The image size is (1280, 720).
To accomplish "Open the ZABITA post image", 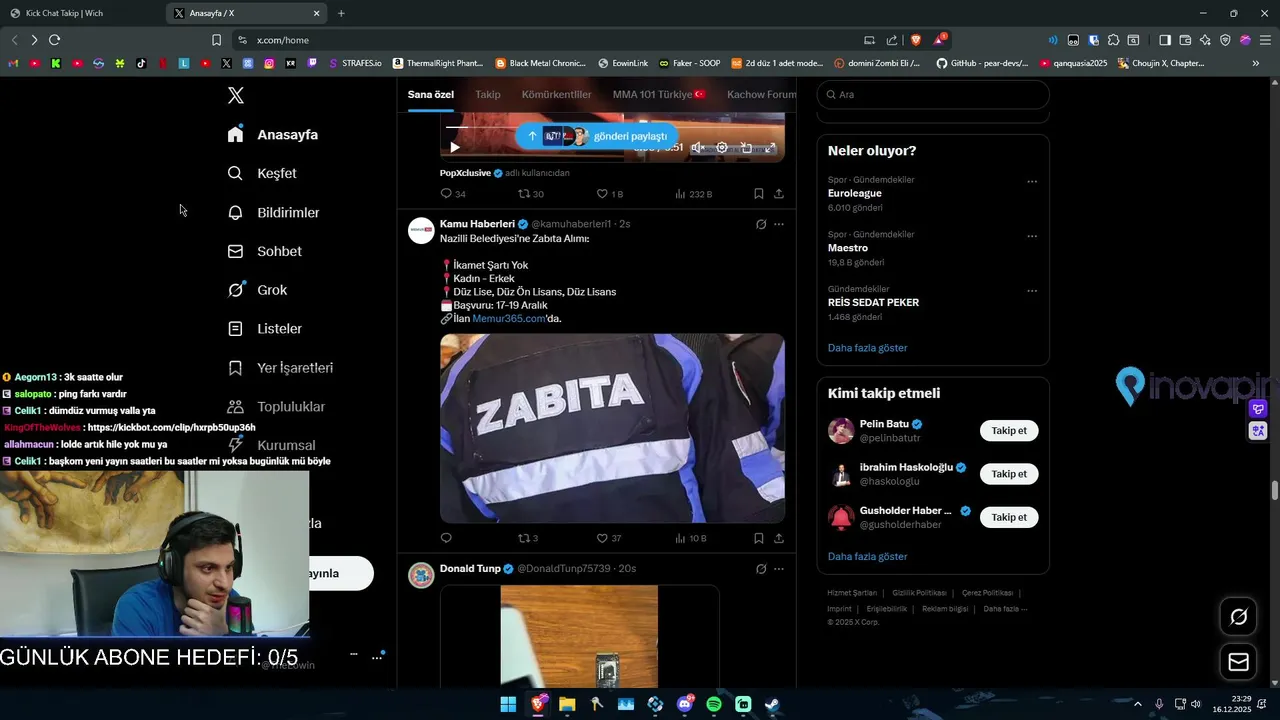I will point(612,428).
